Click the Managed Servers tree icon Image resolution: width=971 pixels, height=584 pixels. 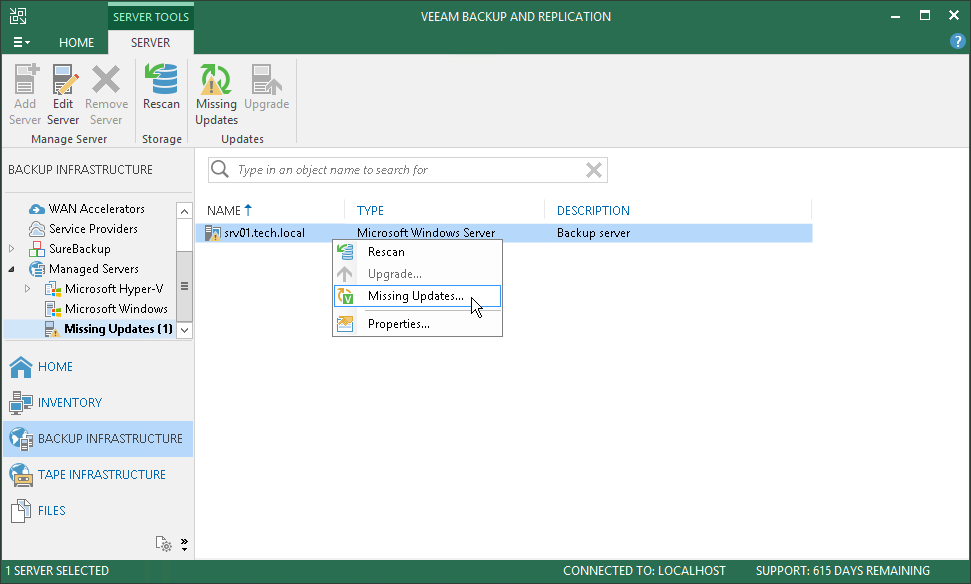coord(37,269)
